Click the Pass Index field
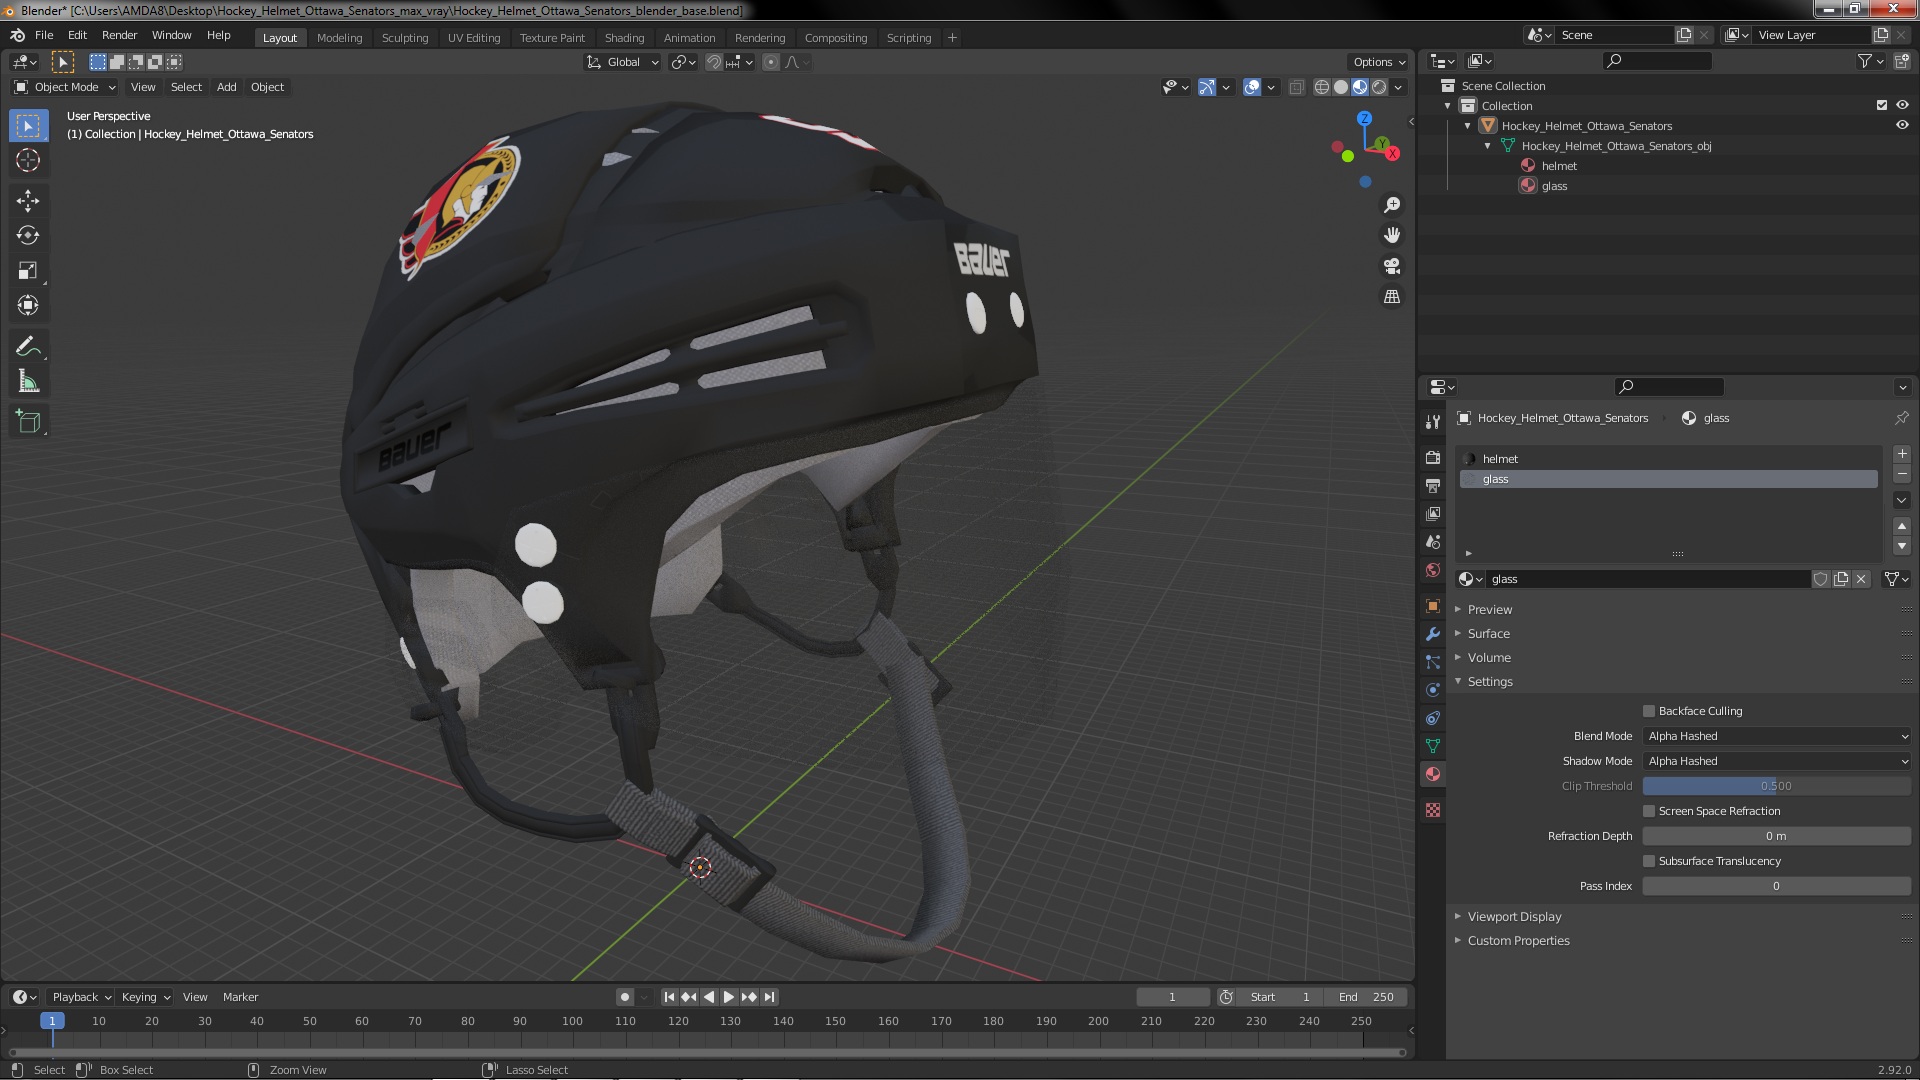The height and width of the screenshot is (1080, 1920). [1777, 886]
